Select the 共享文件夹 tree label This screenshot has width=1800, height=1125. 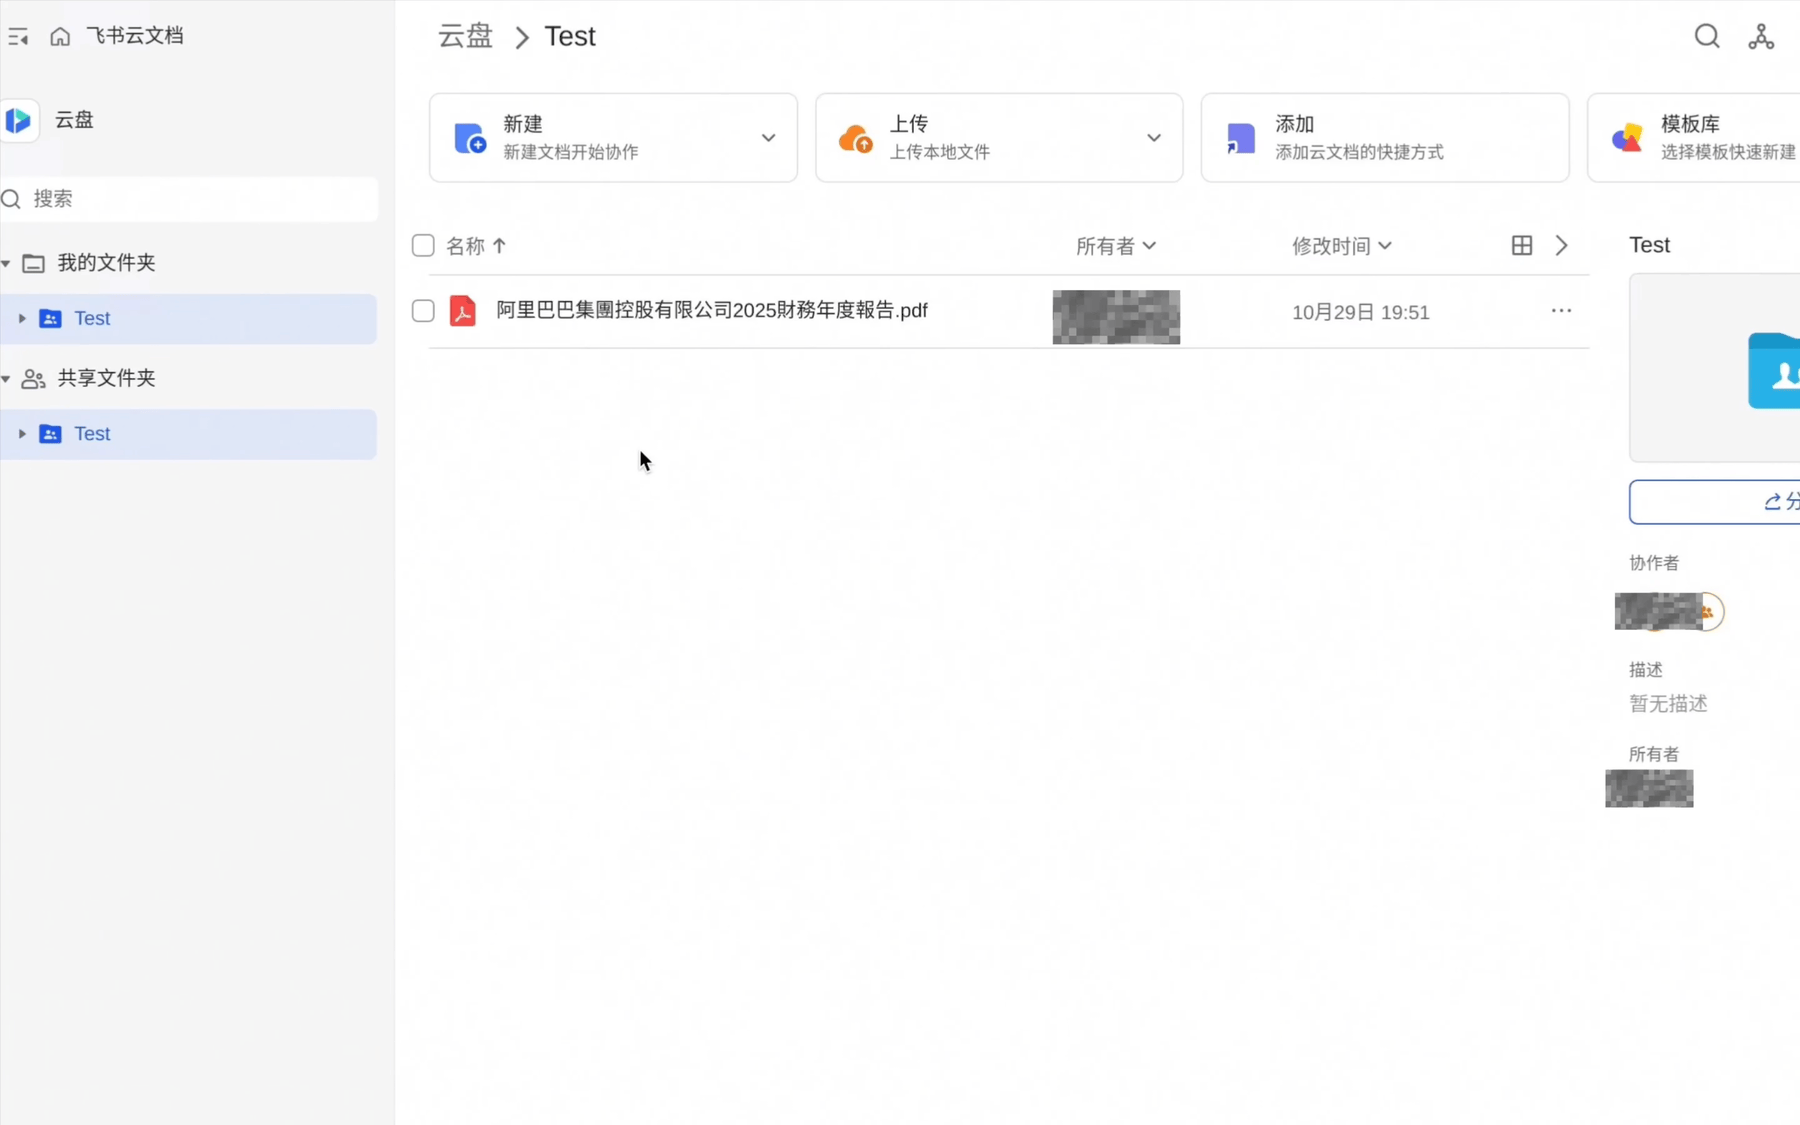click(x=106, y=378)
